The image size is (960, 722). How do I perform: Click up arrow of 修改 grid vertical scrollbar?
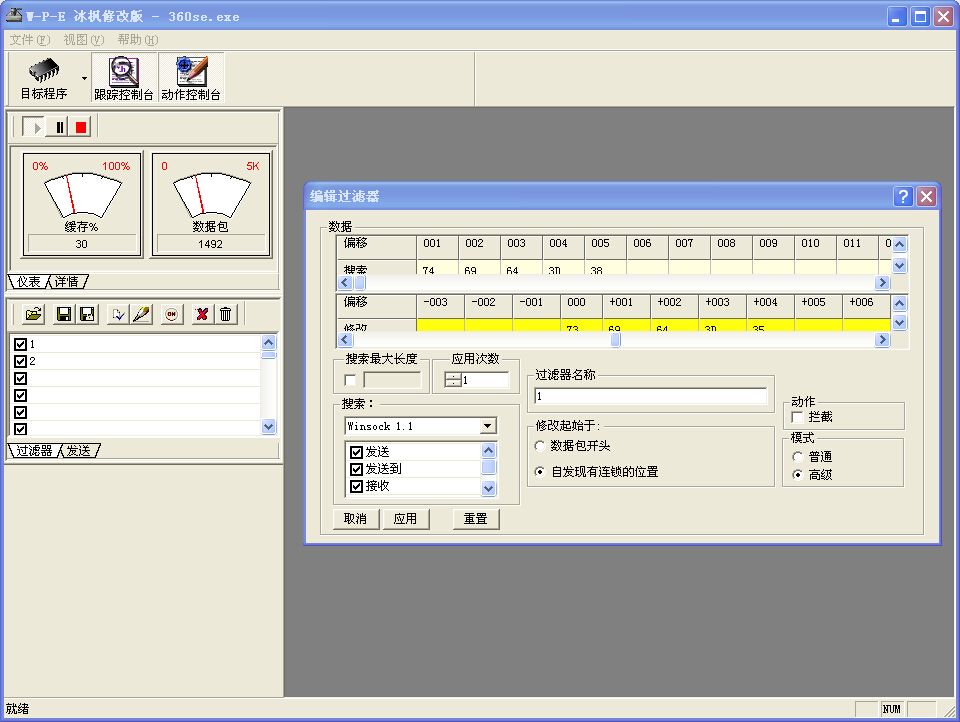pos(899,303)
